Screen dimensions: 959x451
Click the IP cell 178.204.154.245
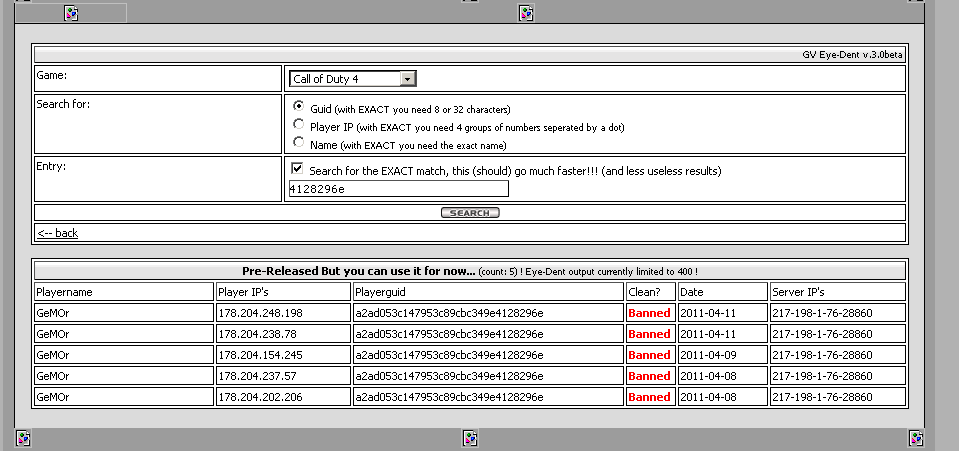pos(284,355)
